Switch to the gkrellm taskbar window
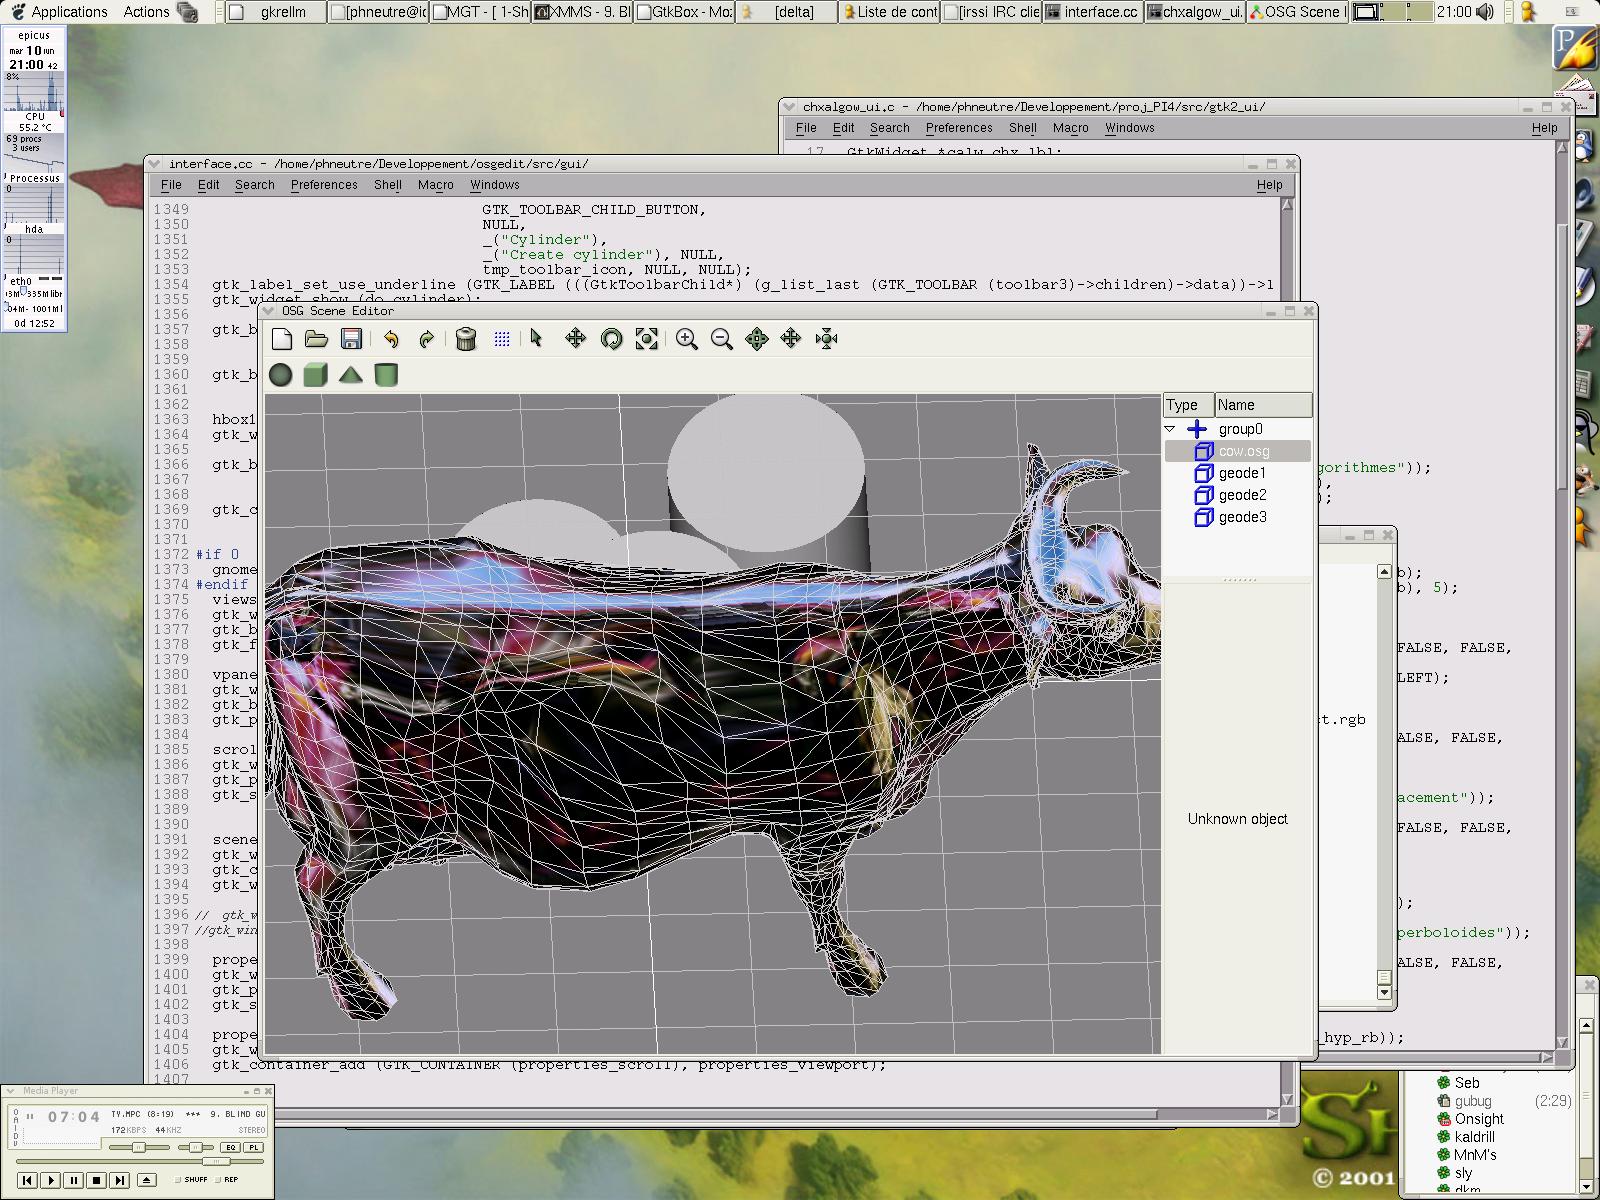The width and height of the screenshot is (1600, 1200). pyautogui.click(x=274, y=12)
